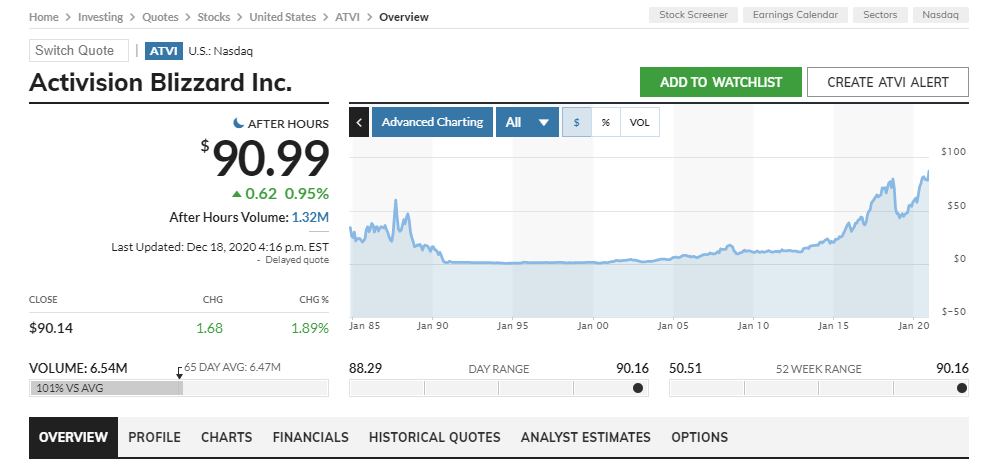
Task: Open Advanced Charting
Action: point(432,122)
